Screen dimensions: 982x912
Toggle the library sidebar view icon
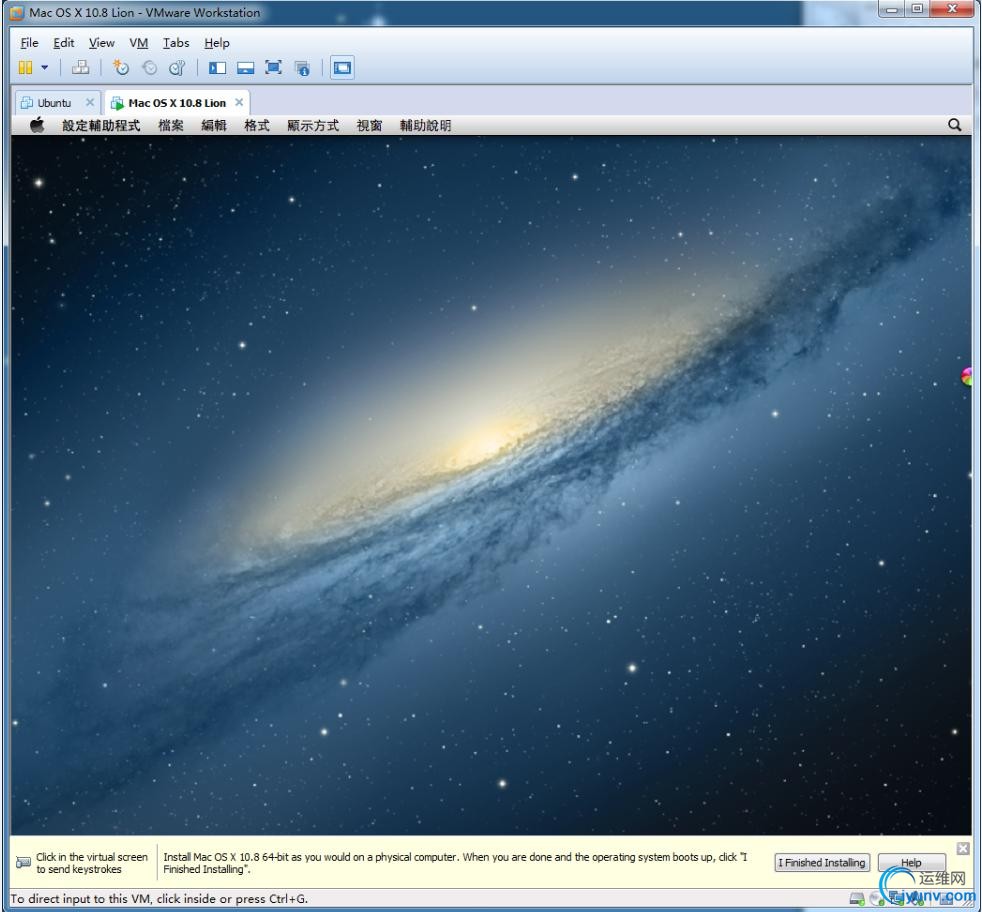[217, 68]
